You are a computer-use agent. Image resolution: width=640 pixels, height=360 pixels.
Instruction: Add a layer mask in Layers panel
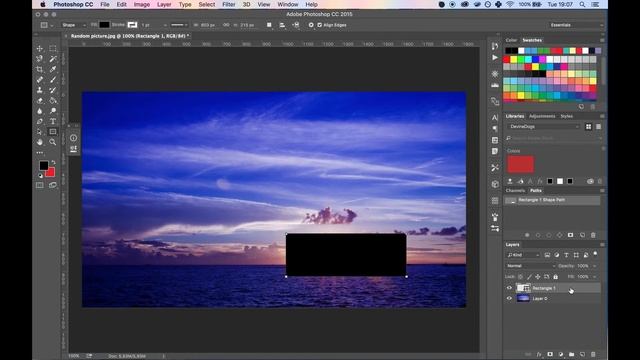click(550, 354)
